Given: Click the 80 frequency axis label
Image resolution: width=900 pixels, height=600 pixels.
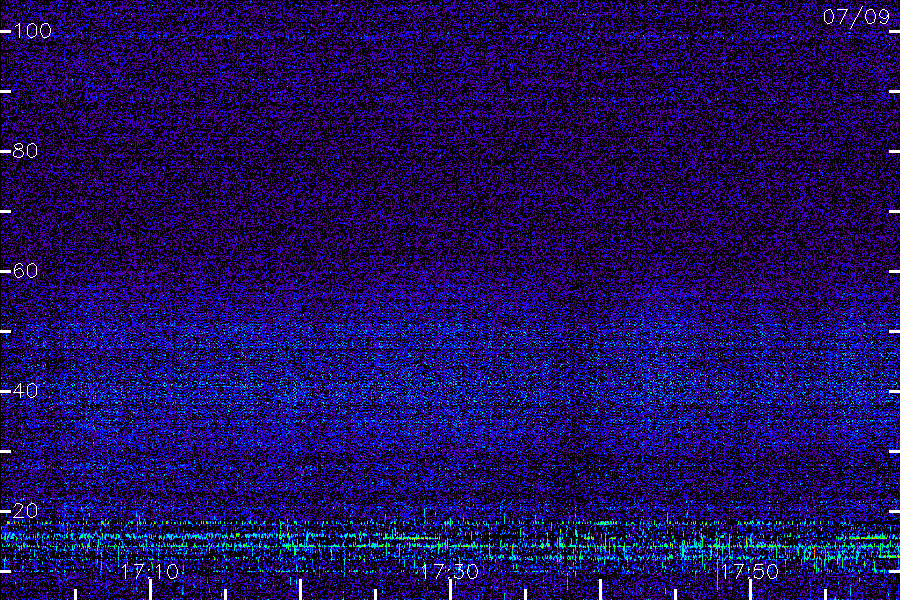Looking at the screenshot, I should pyautogui.click(x=25, y=151).
